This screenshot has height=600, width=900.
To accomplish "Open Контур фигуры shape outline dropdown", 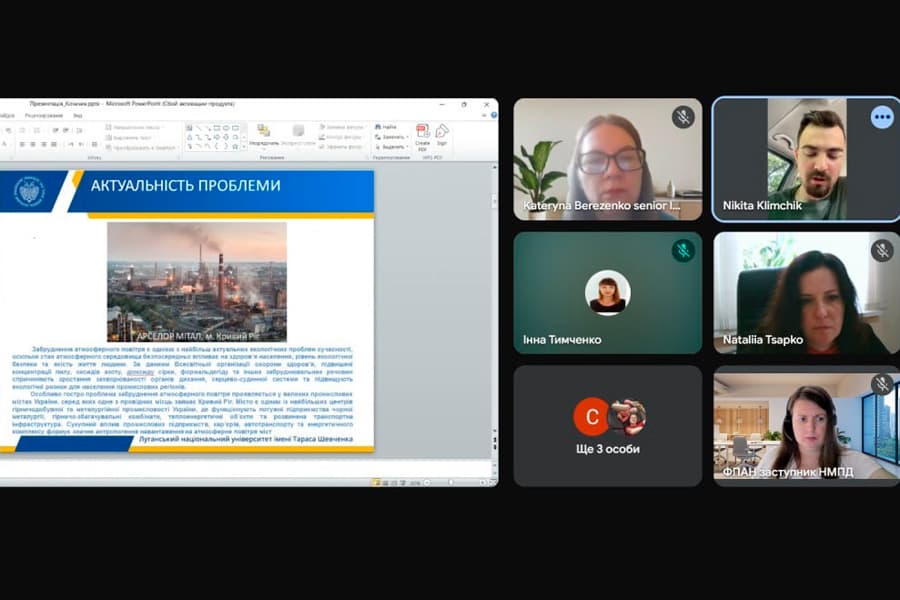I will 341,137.
